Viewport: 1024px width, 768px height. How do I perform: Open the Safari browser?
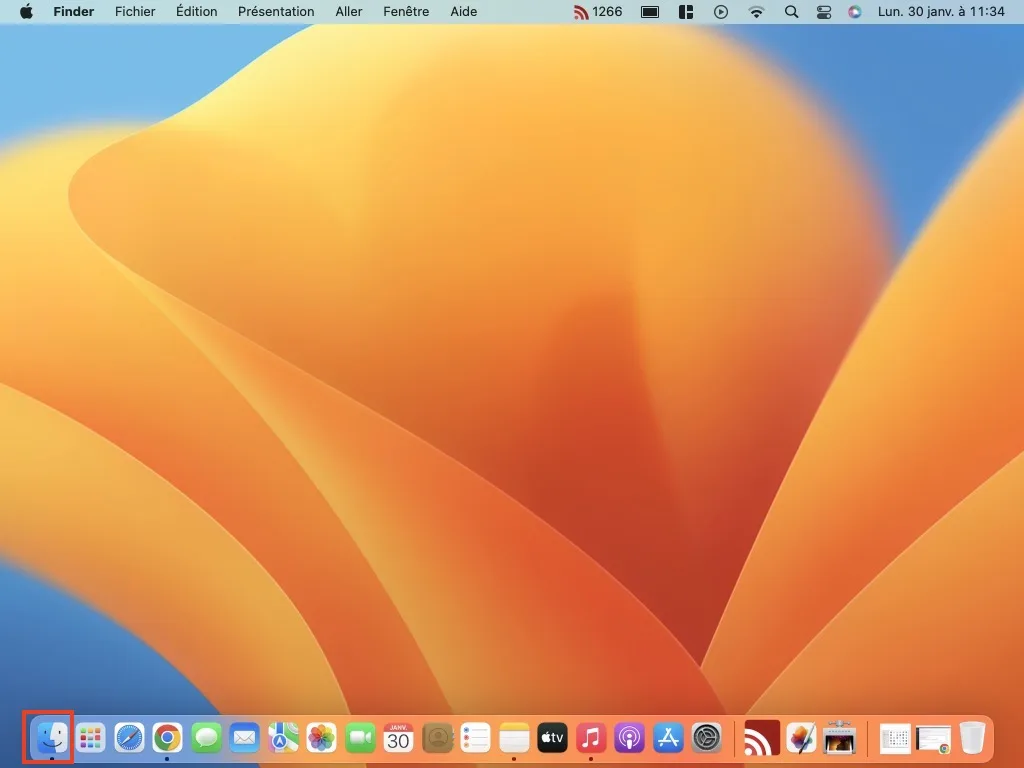click(128, 737)
